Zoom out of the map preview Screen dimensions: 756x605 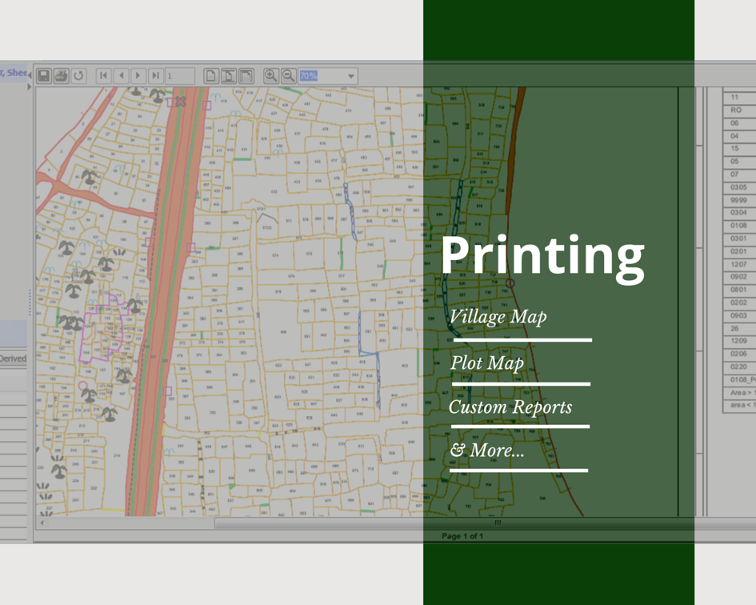[x=288, y=76]
